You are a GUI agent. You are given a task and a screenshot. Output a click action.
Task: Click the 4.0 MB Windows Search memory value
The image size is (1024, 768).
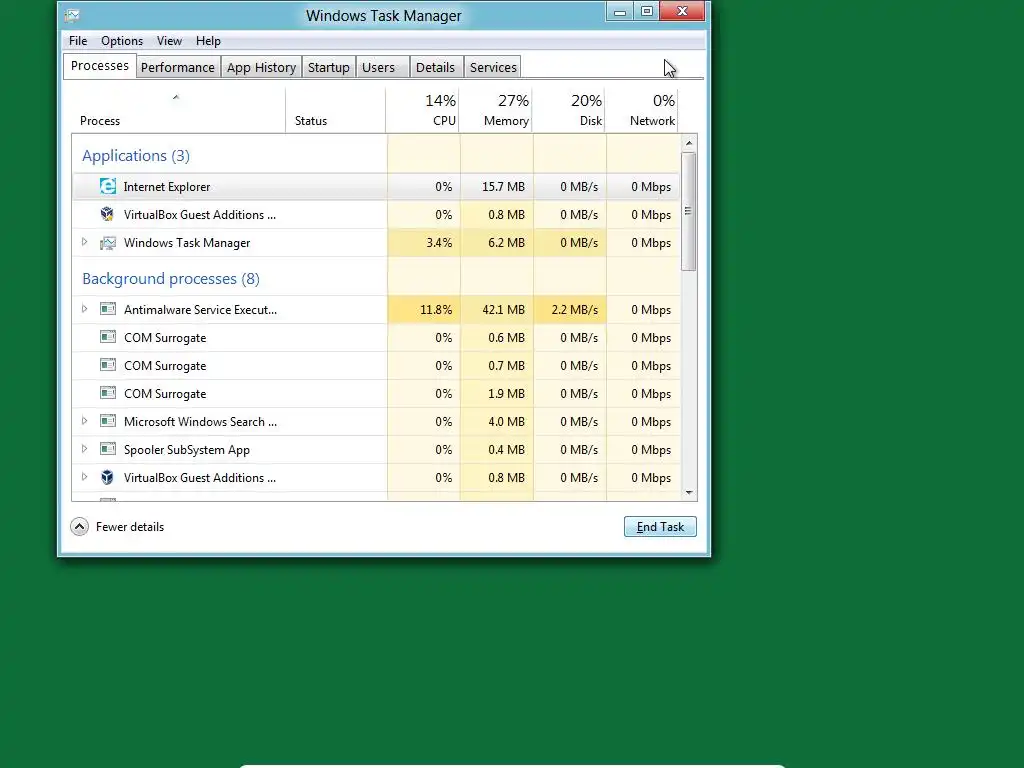pyautogui.click(x=506, y=422)
